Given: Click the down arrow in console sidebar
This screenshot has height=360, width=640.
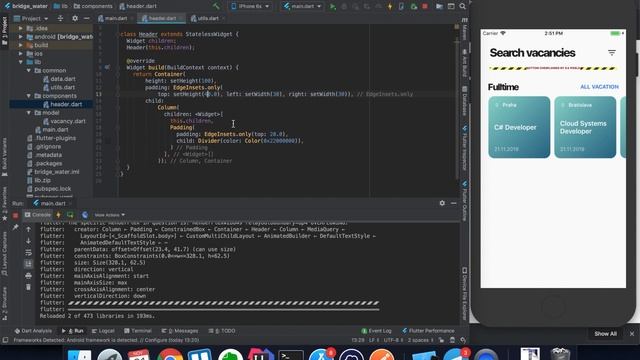Looking at the screenshot, I should pos(28,241).
